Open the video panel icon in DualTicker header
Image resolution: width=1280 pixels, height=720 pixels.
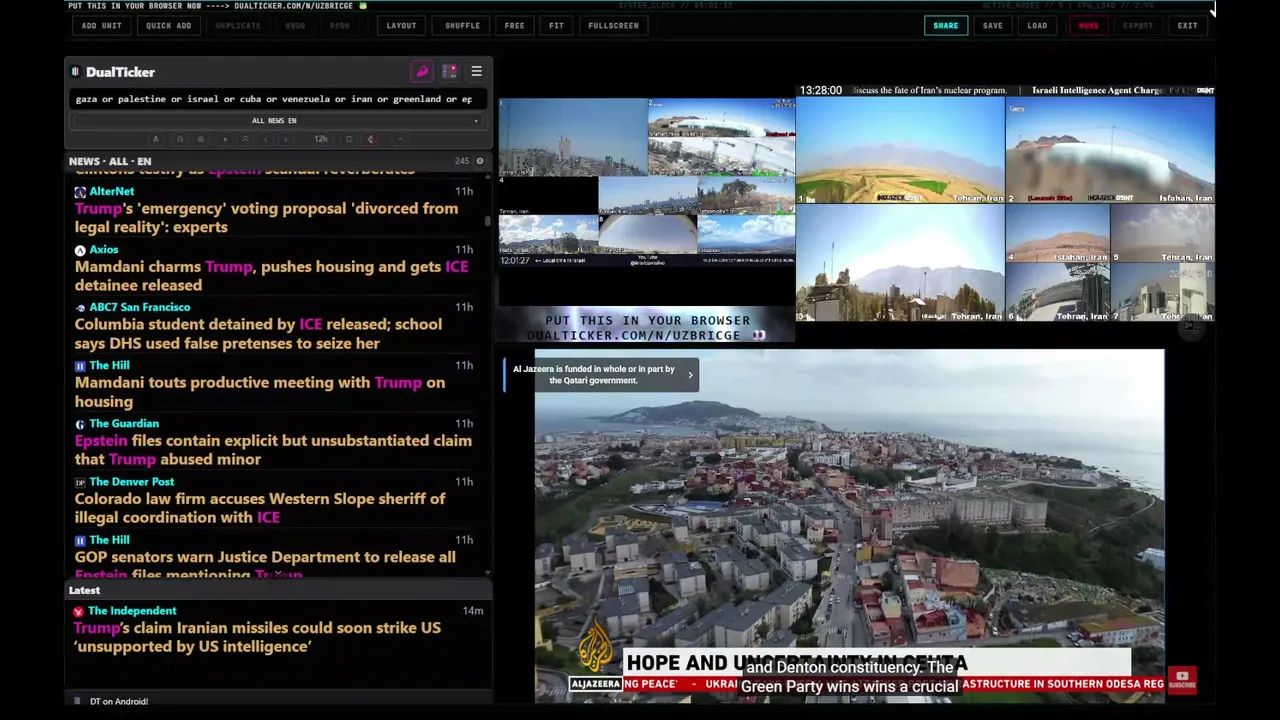(449, 72)
